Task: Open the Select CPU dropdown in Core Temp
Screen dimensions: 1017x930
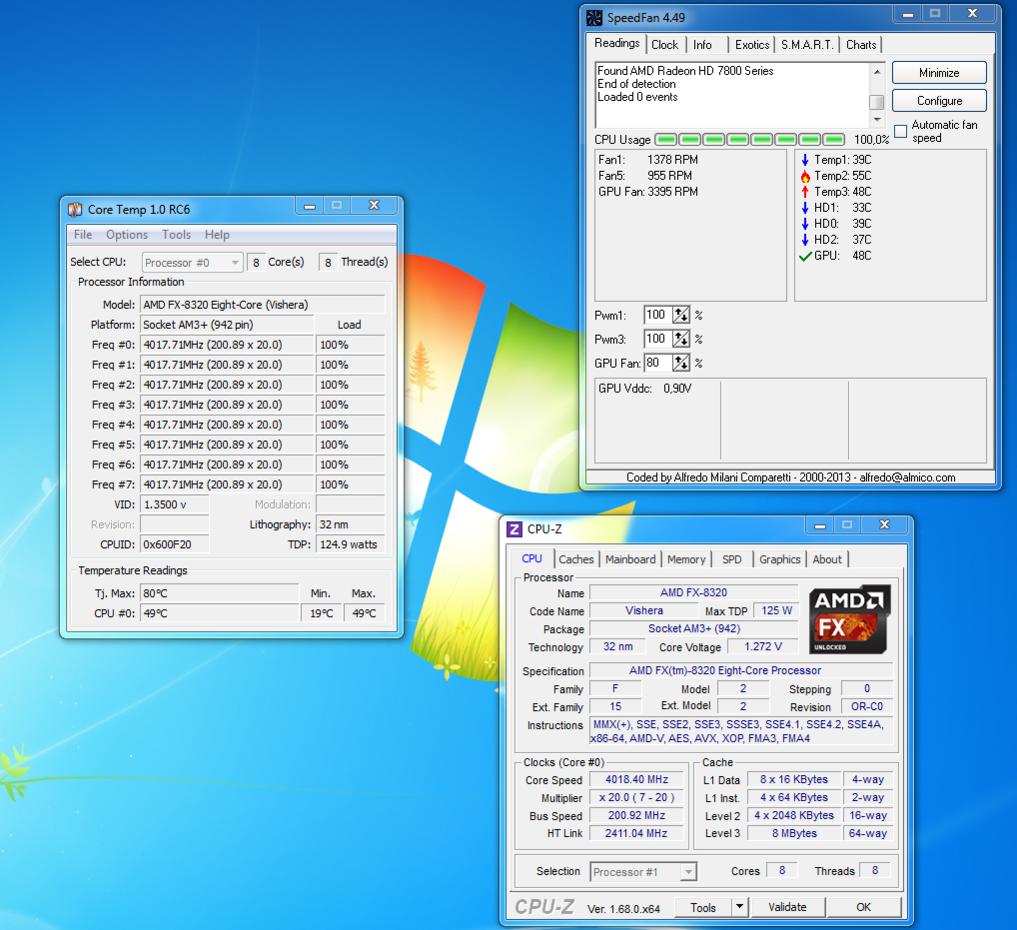Action: pyautogui.click(x=192, y=263)
